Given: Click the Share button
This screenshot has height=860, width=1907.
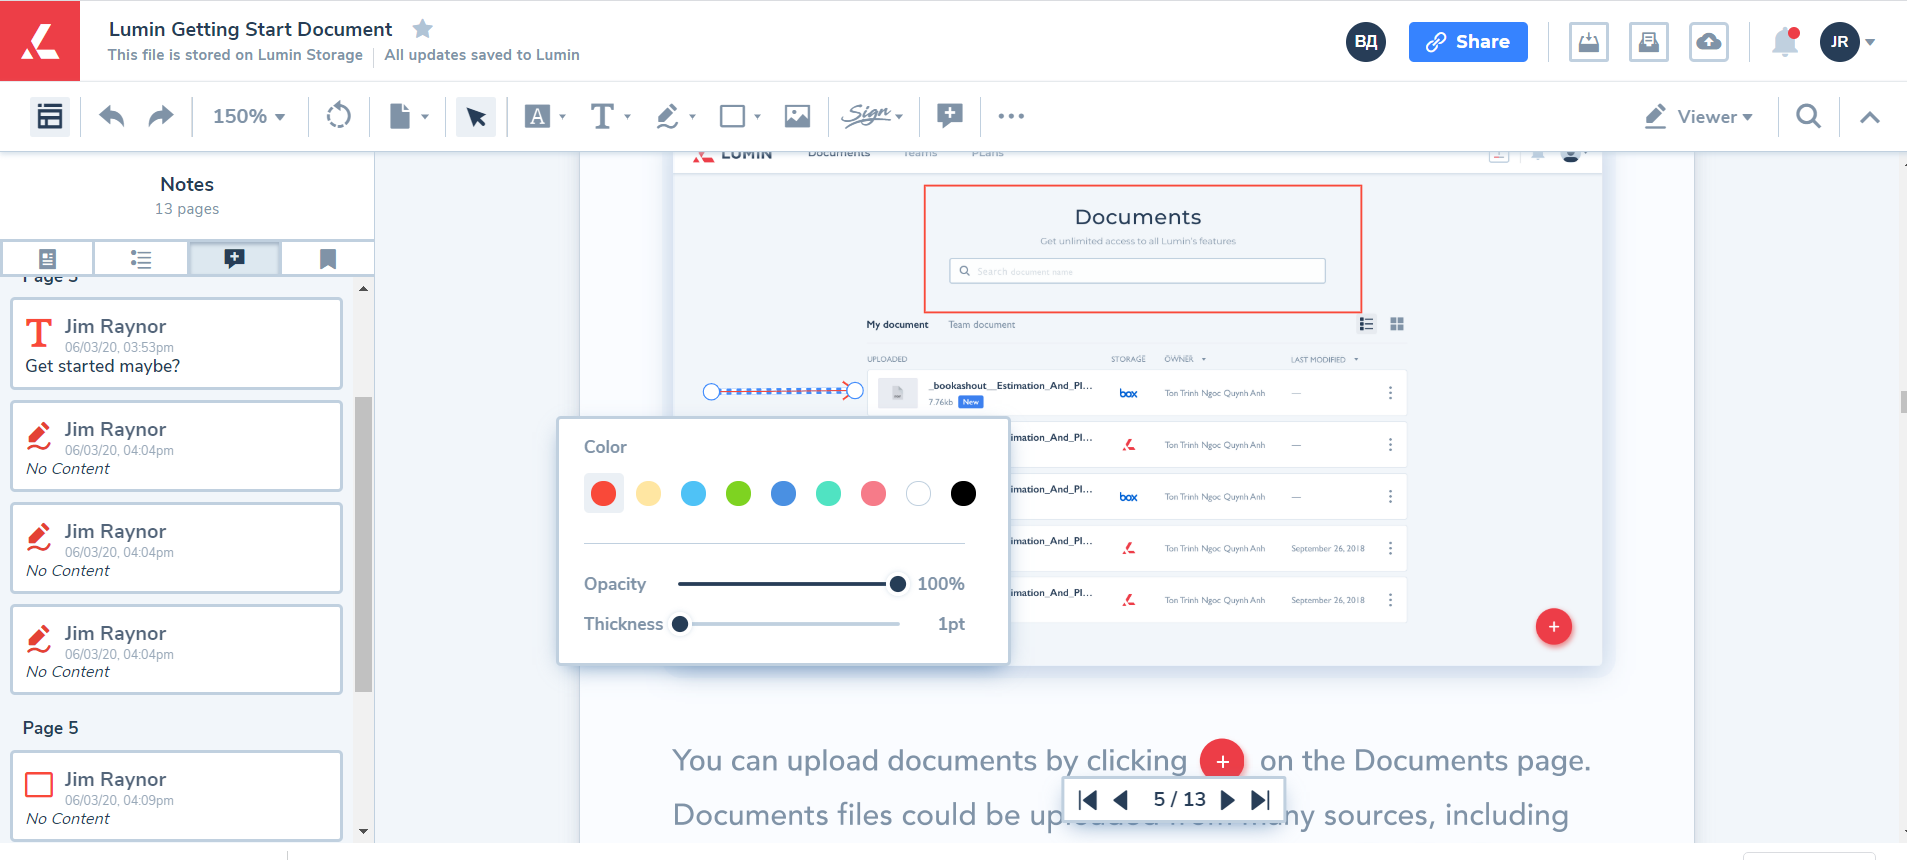Looking at the screenshot, I should (1468, 42).
